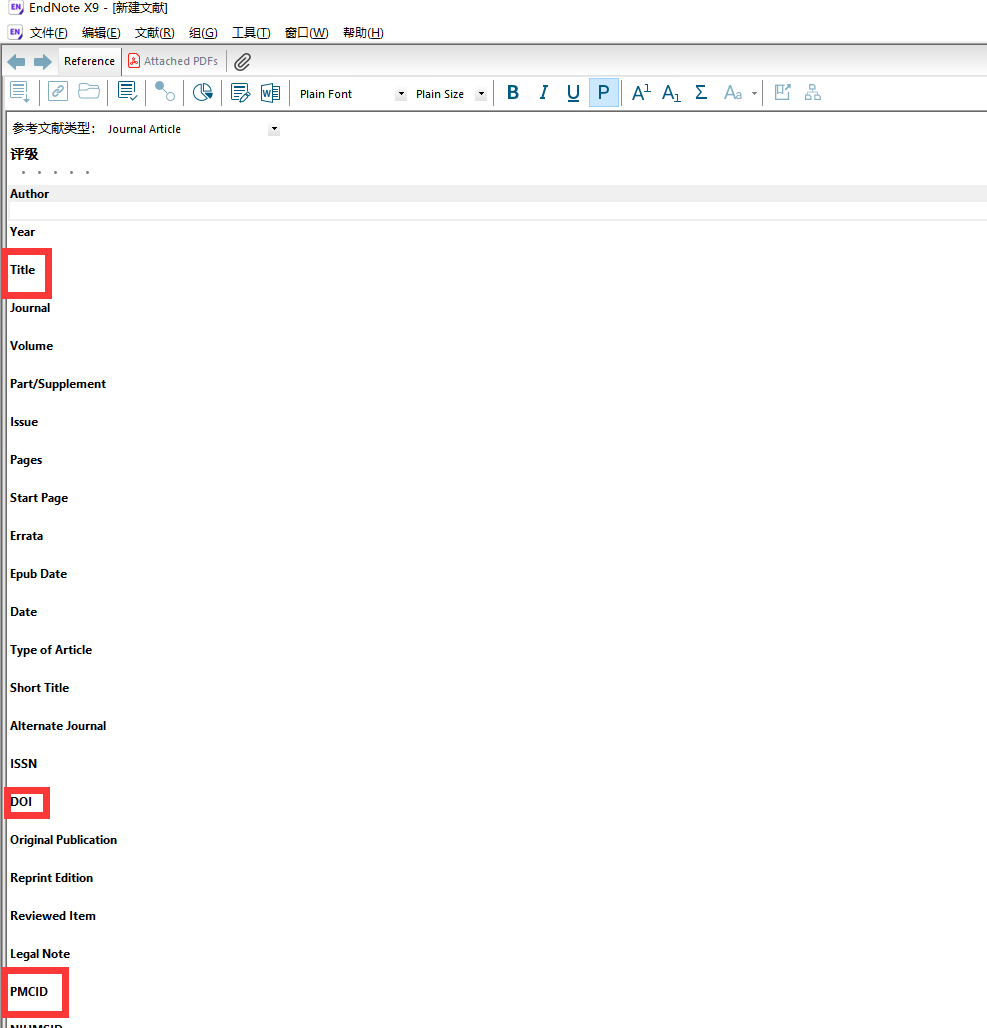Screen dimensions: 987x1028
Task: Select the Errata field label
Action: pos(26,536)
